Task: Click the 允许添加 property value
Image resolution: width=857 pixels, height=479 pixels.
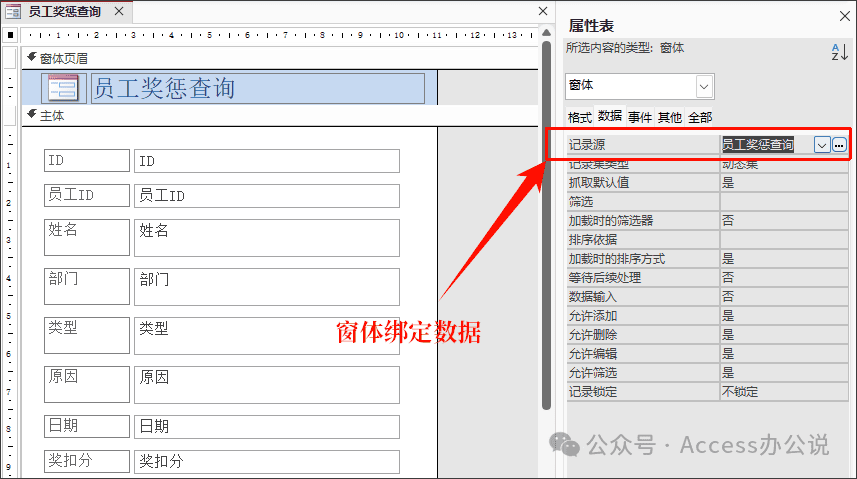Action: tap(784, 316)
